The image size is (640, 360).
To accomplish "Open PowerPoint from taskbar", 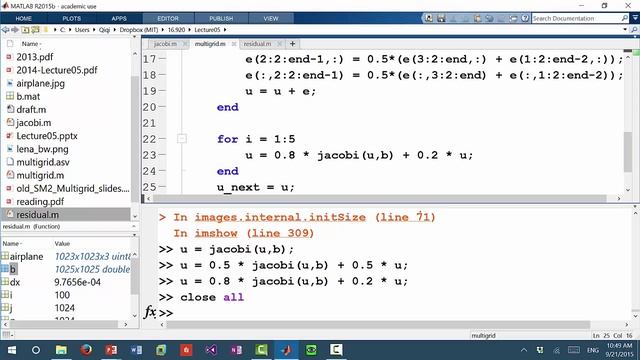I will click(111, 350).
